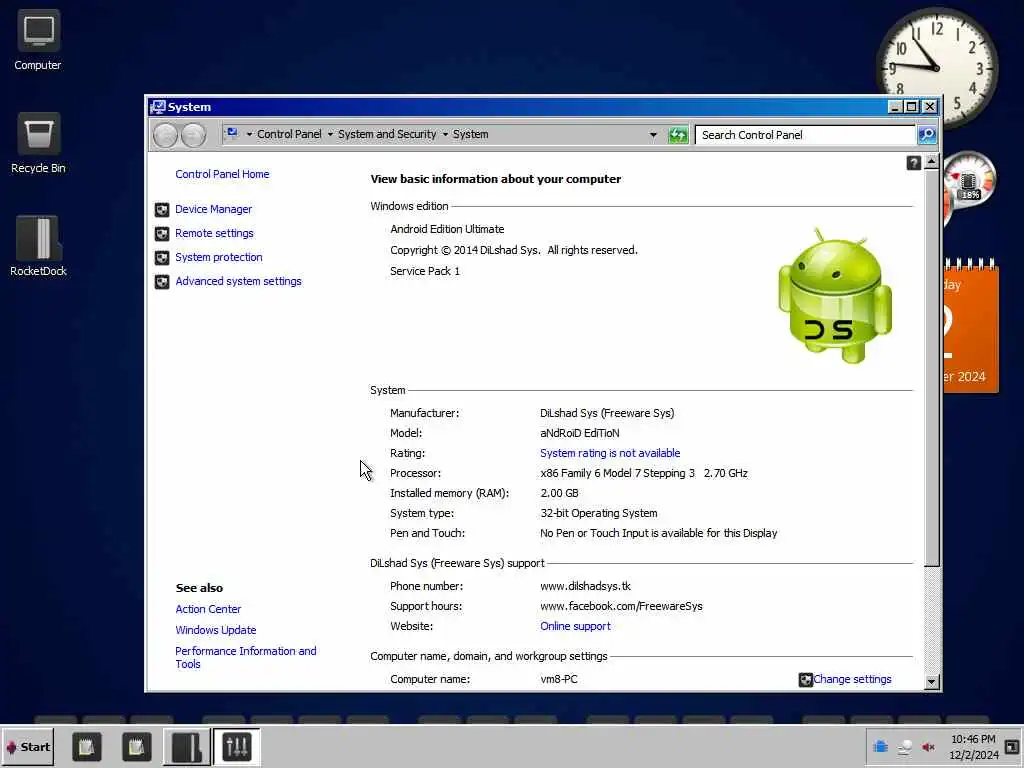Click the shield icon beside Remote settings

coord(162,234)
